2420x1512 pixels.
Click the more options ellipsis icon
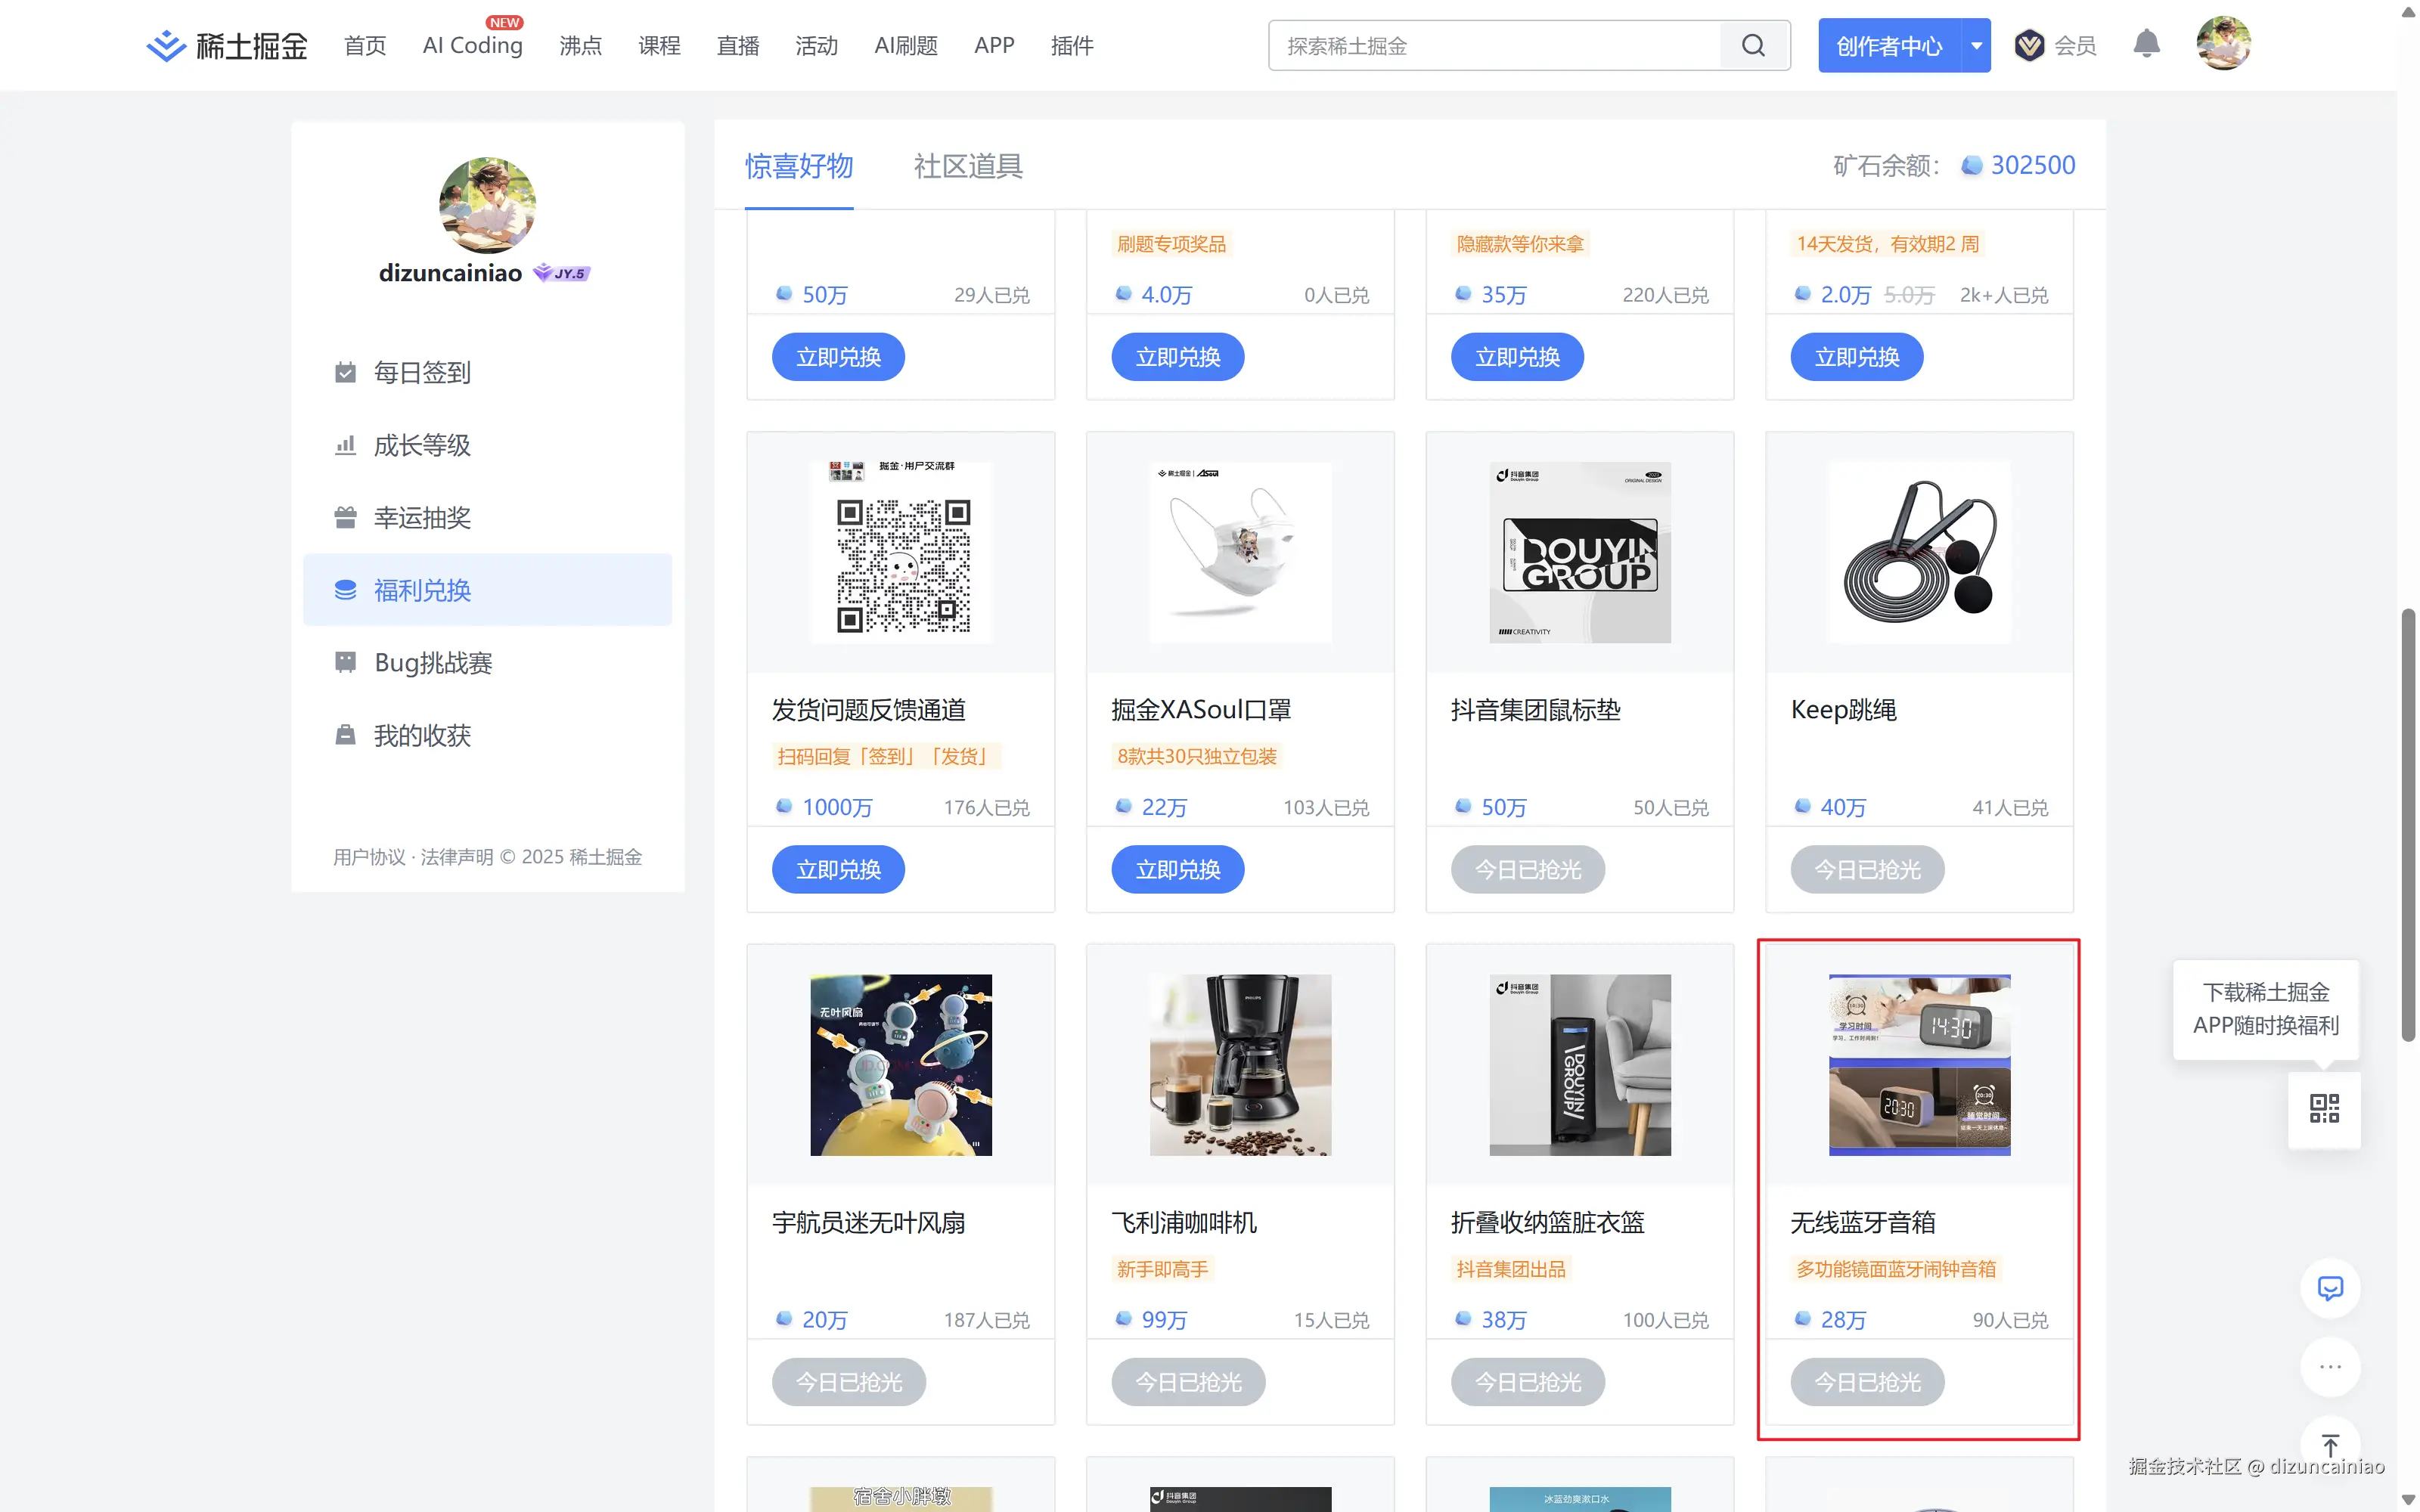pyautogui.click(x=2330, y=1367)
